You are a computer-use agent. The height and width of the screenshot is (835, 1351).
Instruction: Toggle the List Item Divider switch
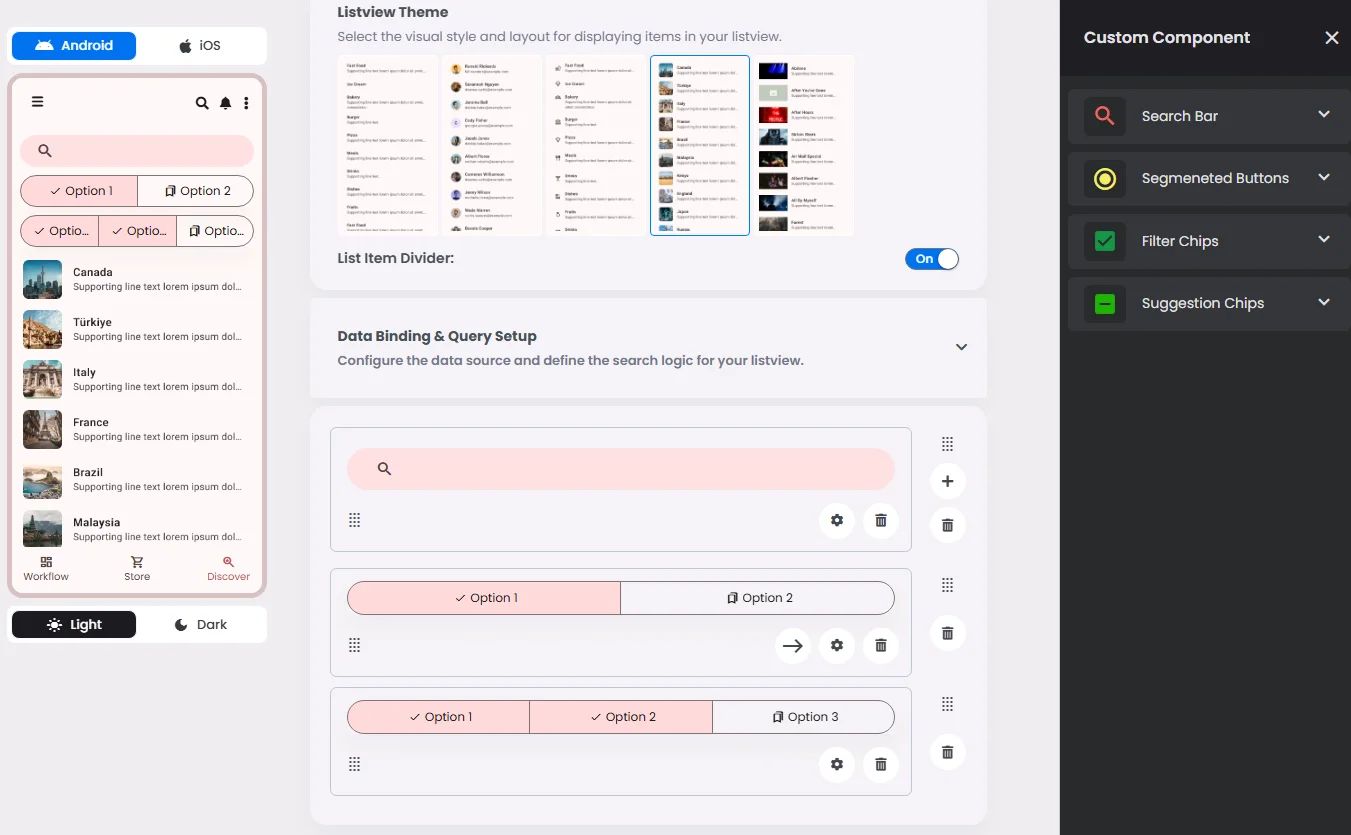pos(932,259)
